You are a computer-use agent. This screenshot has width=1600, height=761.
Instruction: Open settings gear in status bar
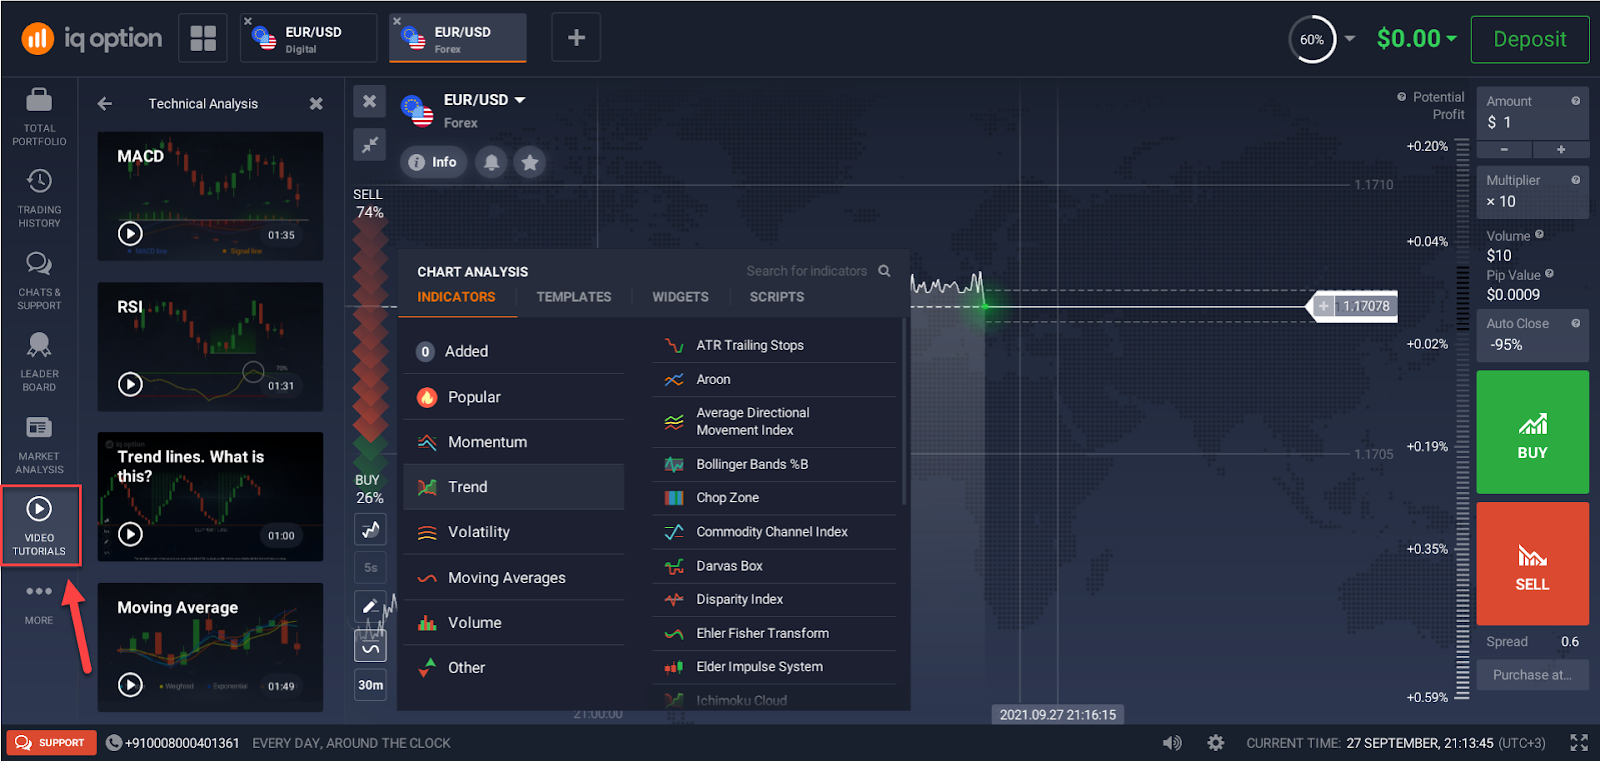(1216, 743)
